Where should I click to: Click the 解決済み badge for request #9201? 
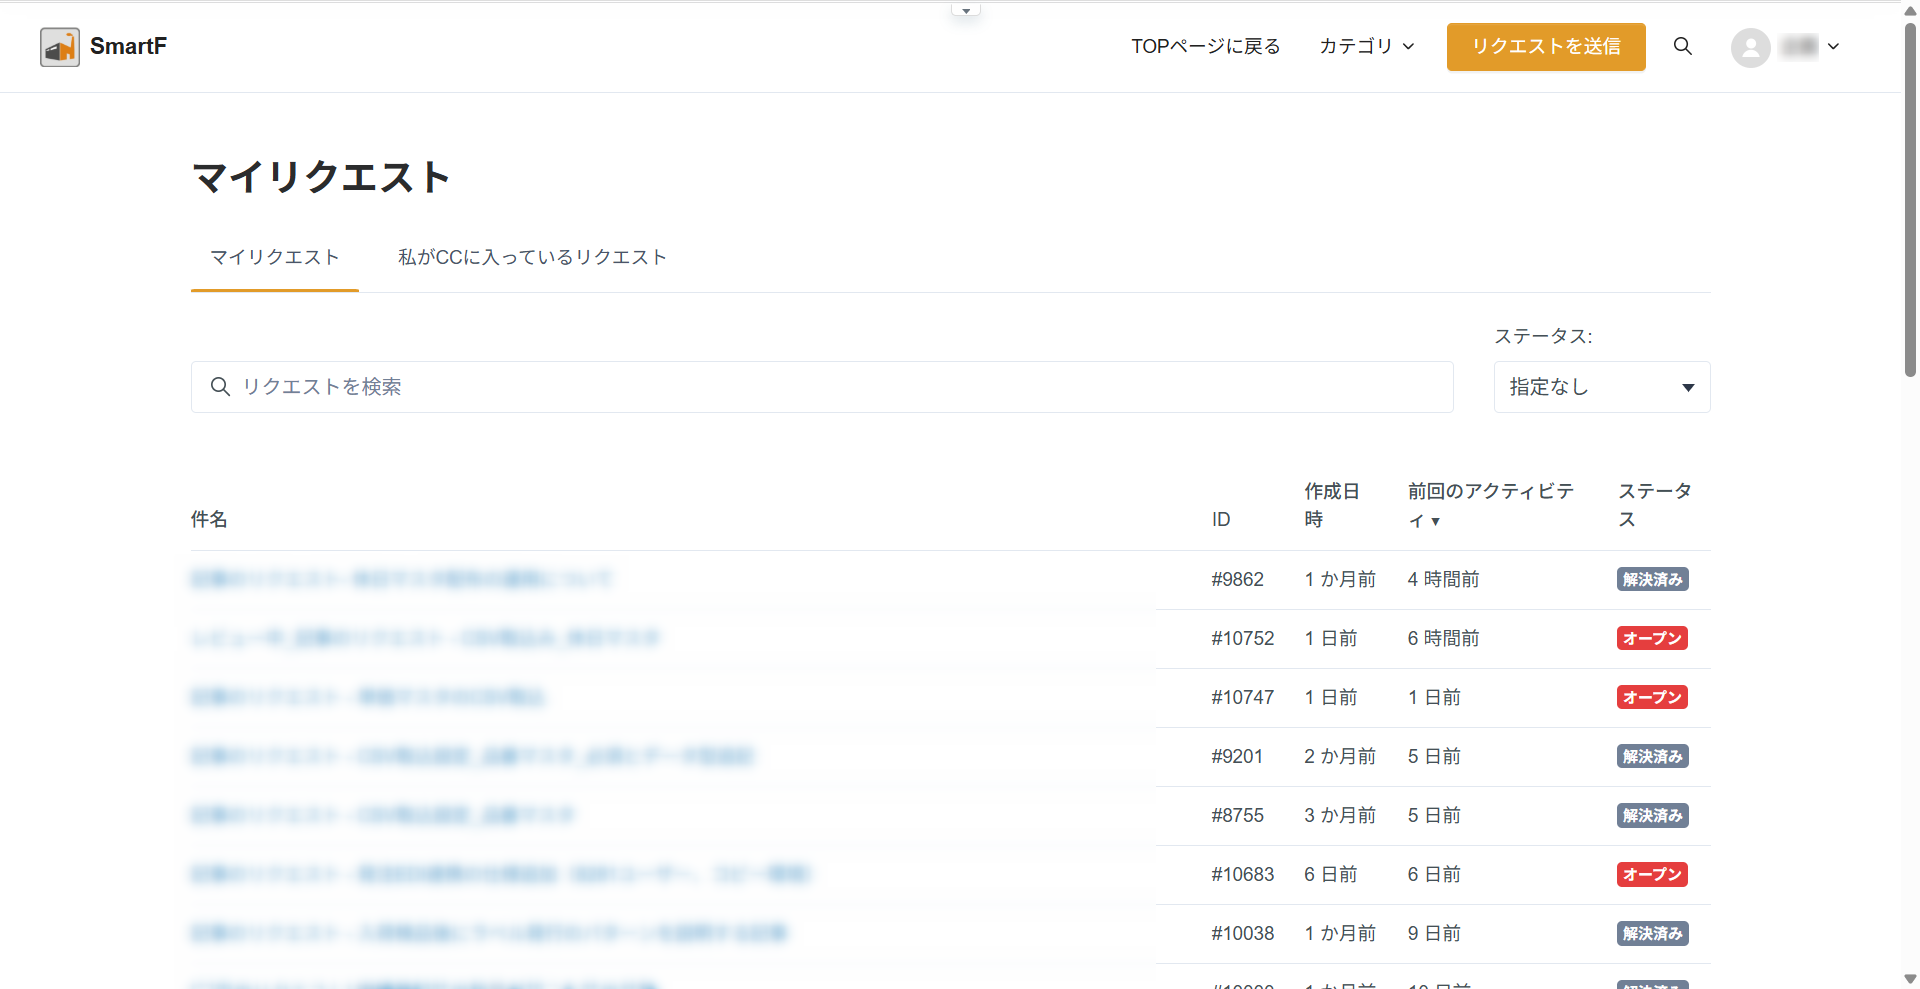pyautogui.click(x=1652, y=757)
